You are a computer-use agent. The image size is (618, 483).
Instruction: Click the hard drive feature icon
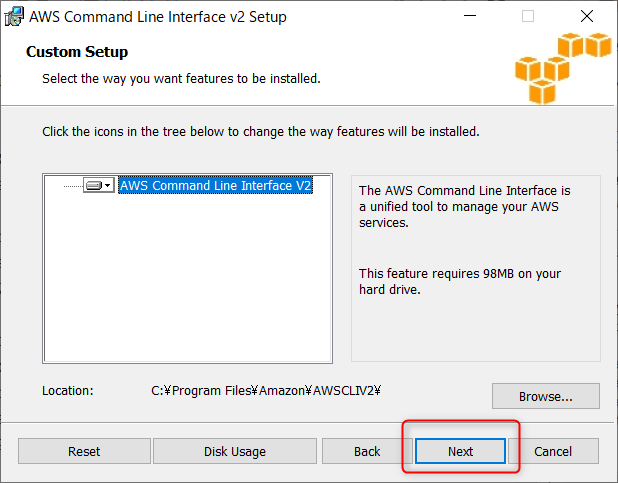point(94,185)
